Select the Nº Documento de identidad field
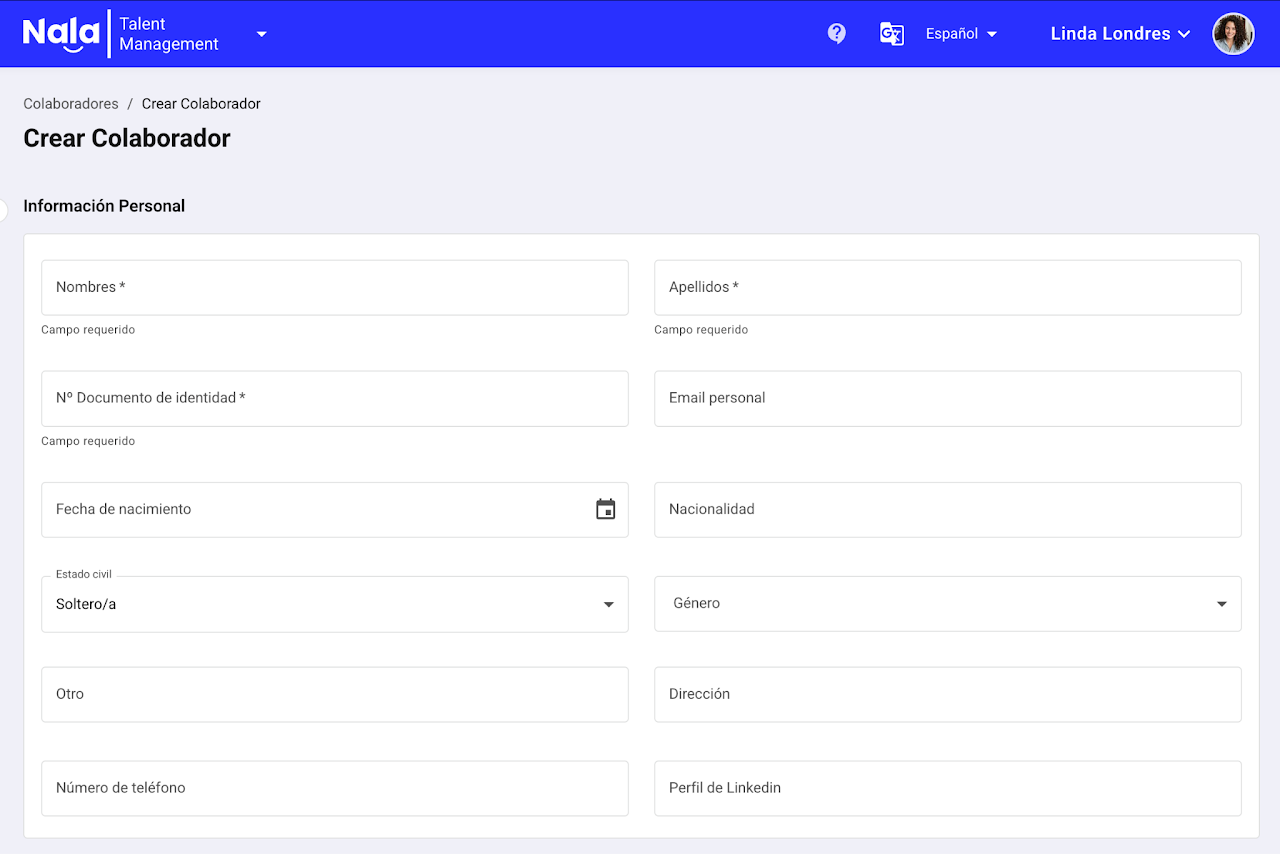The height and width of the screenshot is (854, 1280). tap(334, 399)
